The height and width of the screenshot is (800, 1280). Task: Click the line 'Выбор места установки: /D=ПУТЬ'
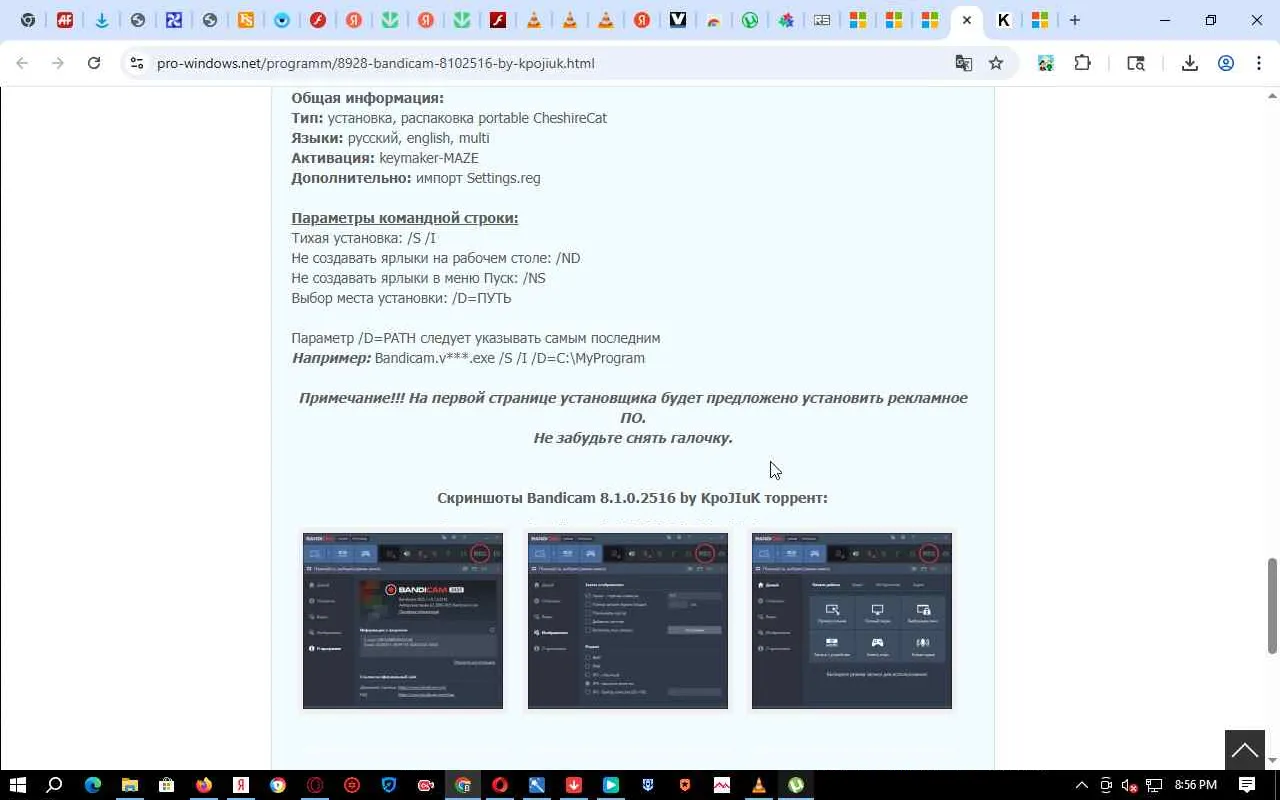coord(401,298)
